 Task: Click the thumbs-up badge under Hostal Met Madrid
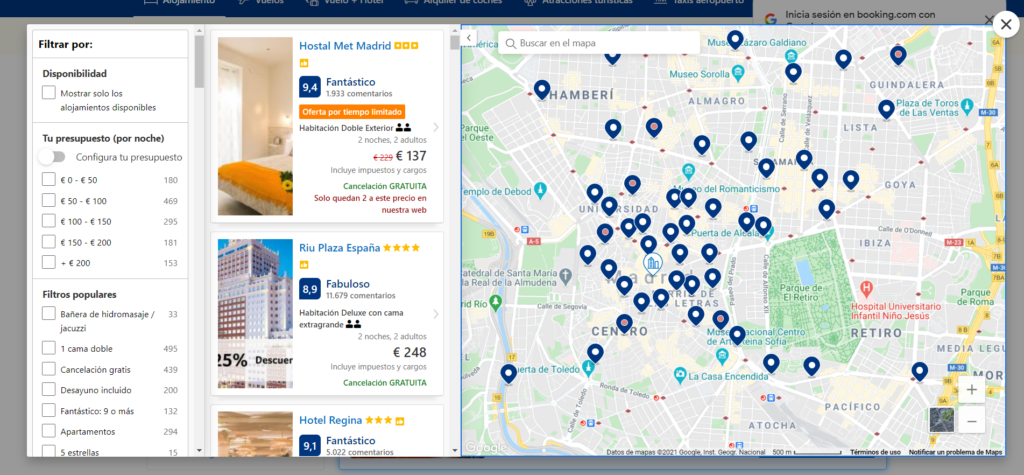click(x=304, y=63)
